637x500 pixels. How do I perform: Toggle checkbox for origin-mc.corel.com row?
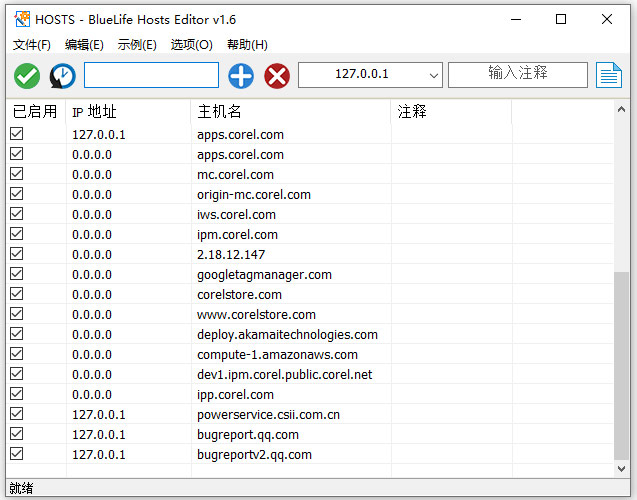(x=17, y=194)
